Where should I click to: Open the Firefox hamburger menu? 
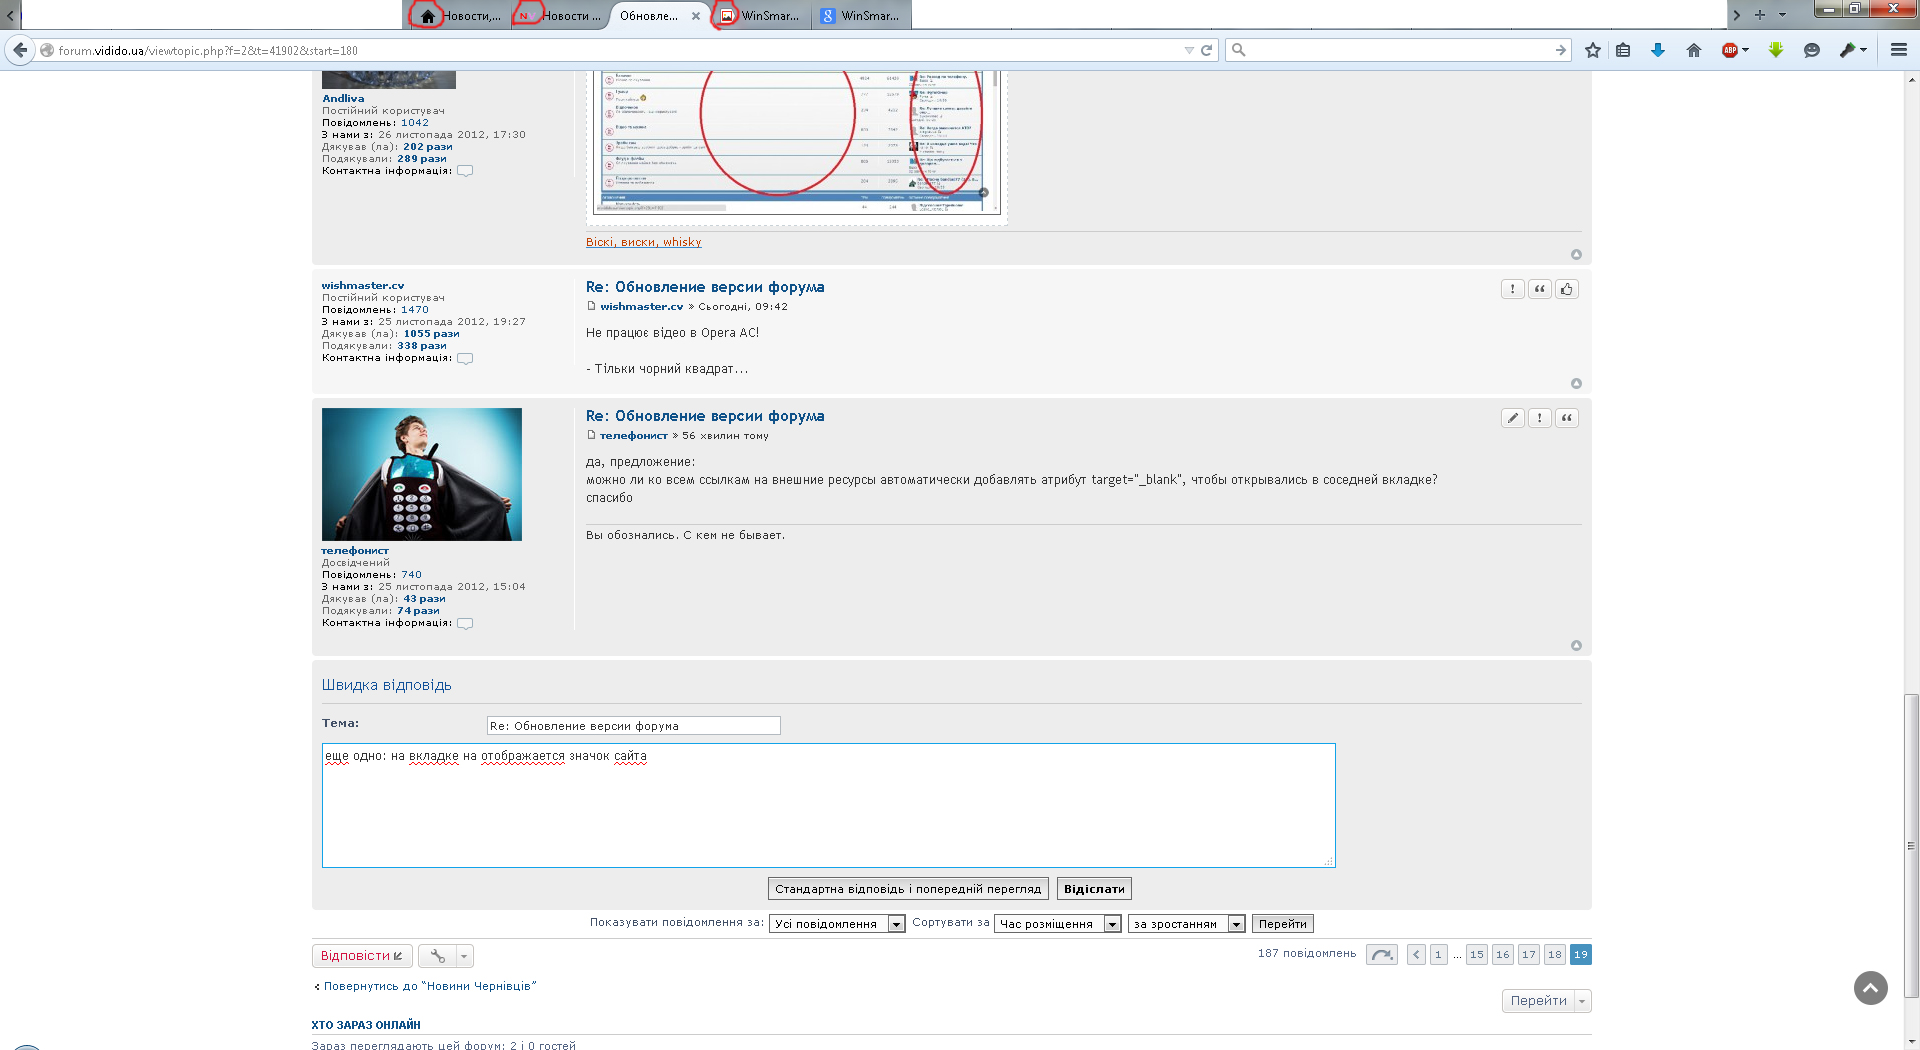coord(1898,50)
